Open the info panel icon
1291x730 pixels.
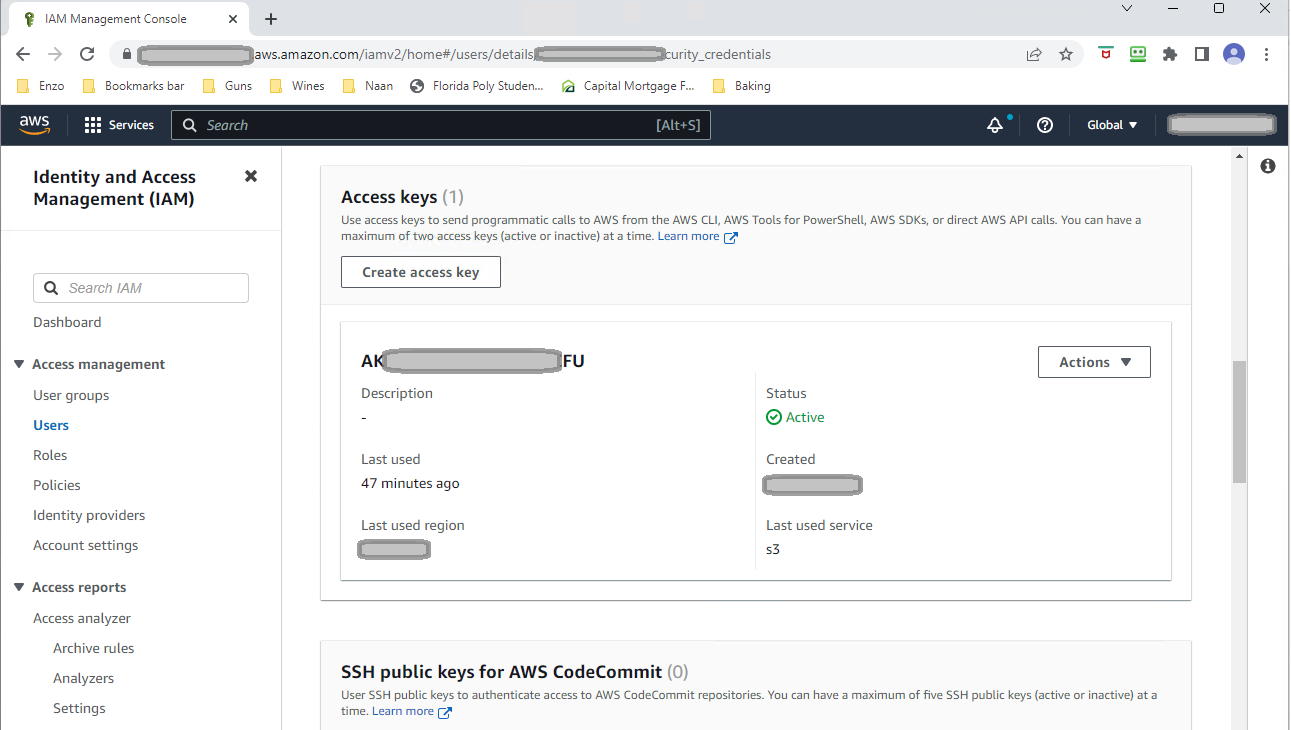tap(1268, 166)
